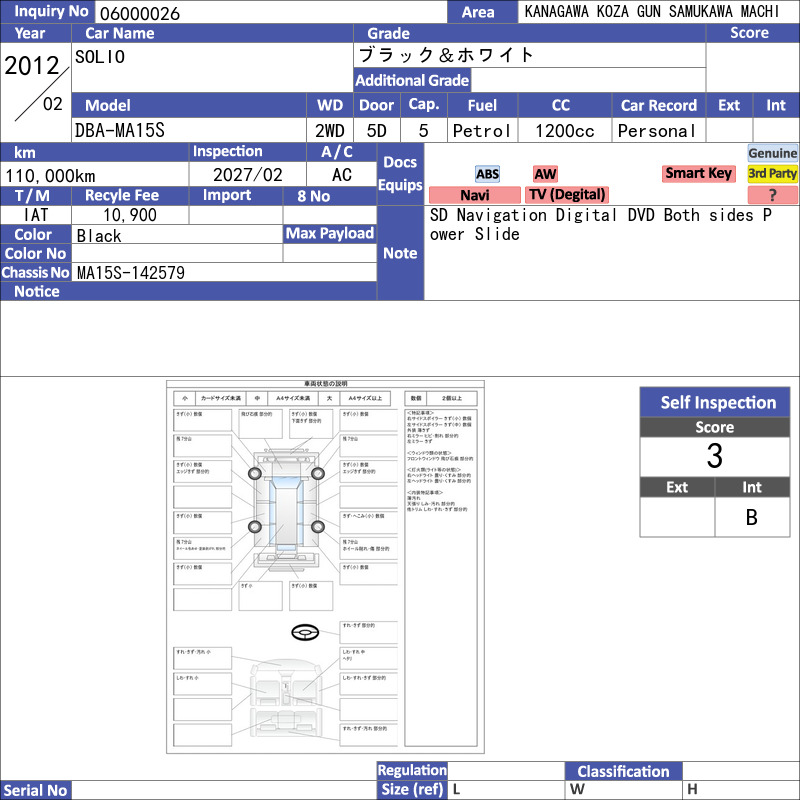Image resolution: width=800 pixels, height=800 pixels.
Task: Select chassis number MA15S-142579
Action: 131,272
